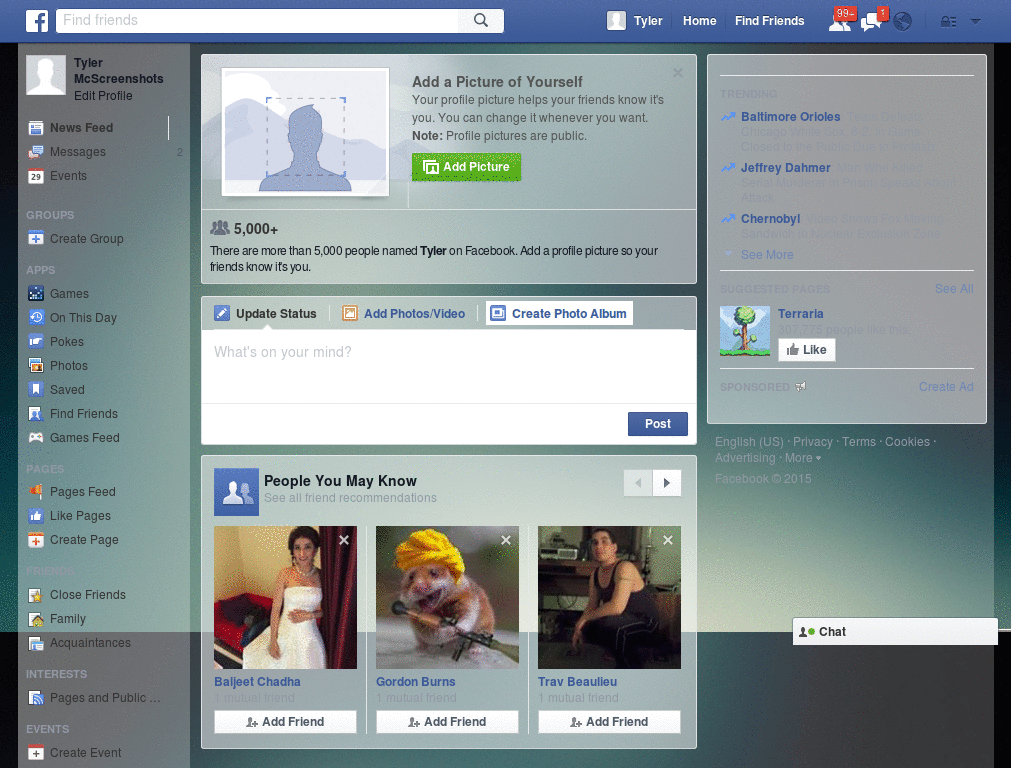Show next People You May Know
Screen dimensions: 1024x768
667,483
